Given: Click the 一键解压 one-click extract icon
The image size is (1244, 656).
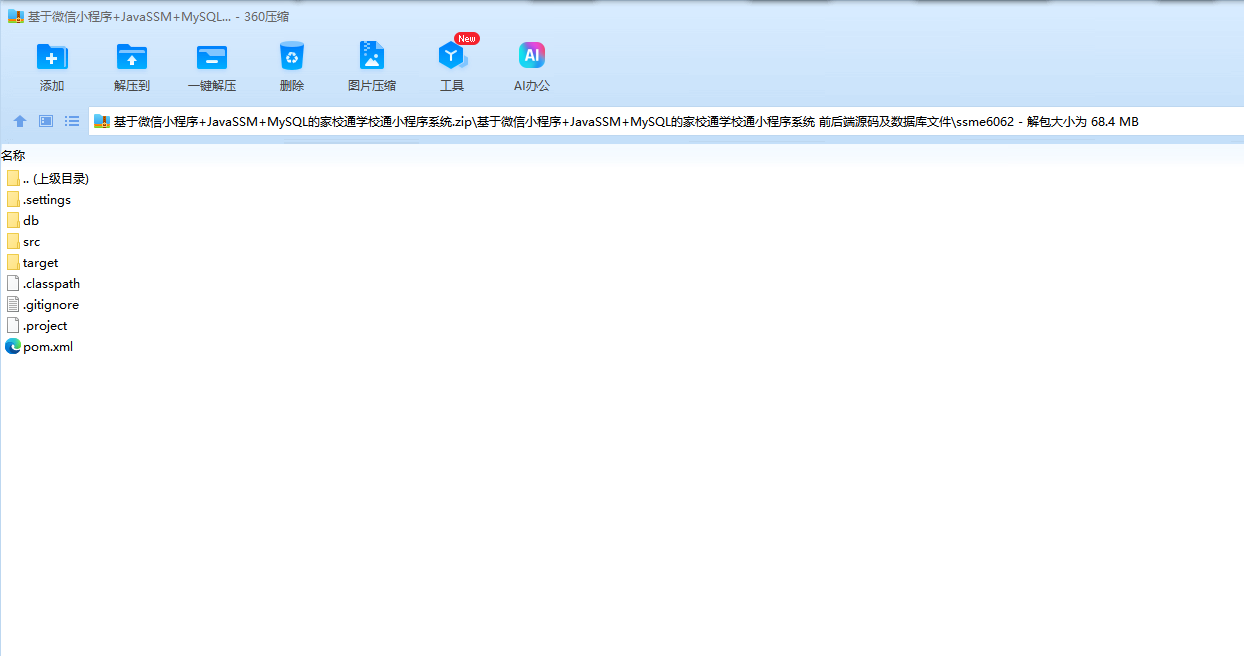Looking at the screenshot, I should [212, 57].
